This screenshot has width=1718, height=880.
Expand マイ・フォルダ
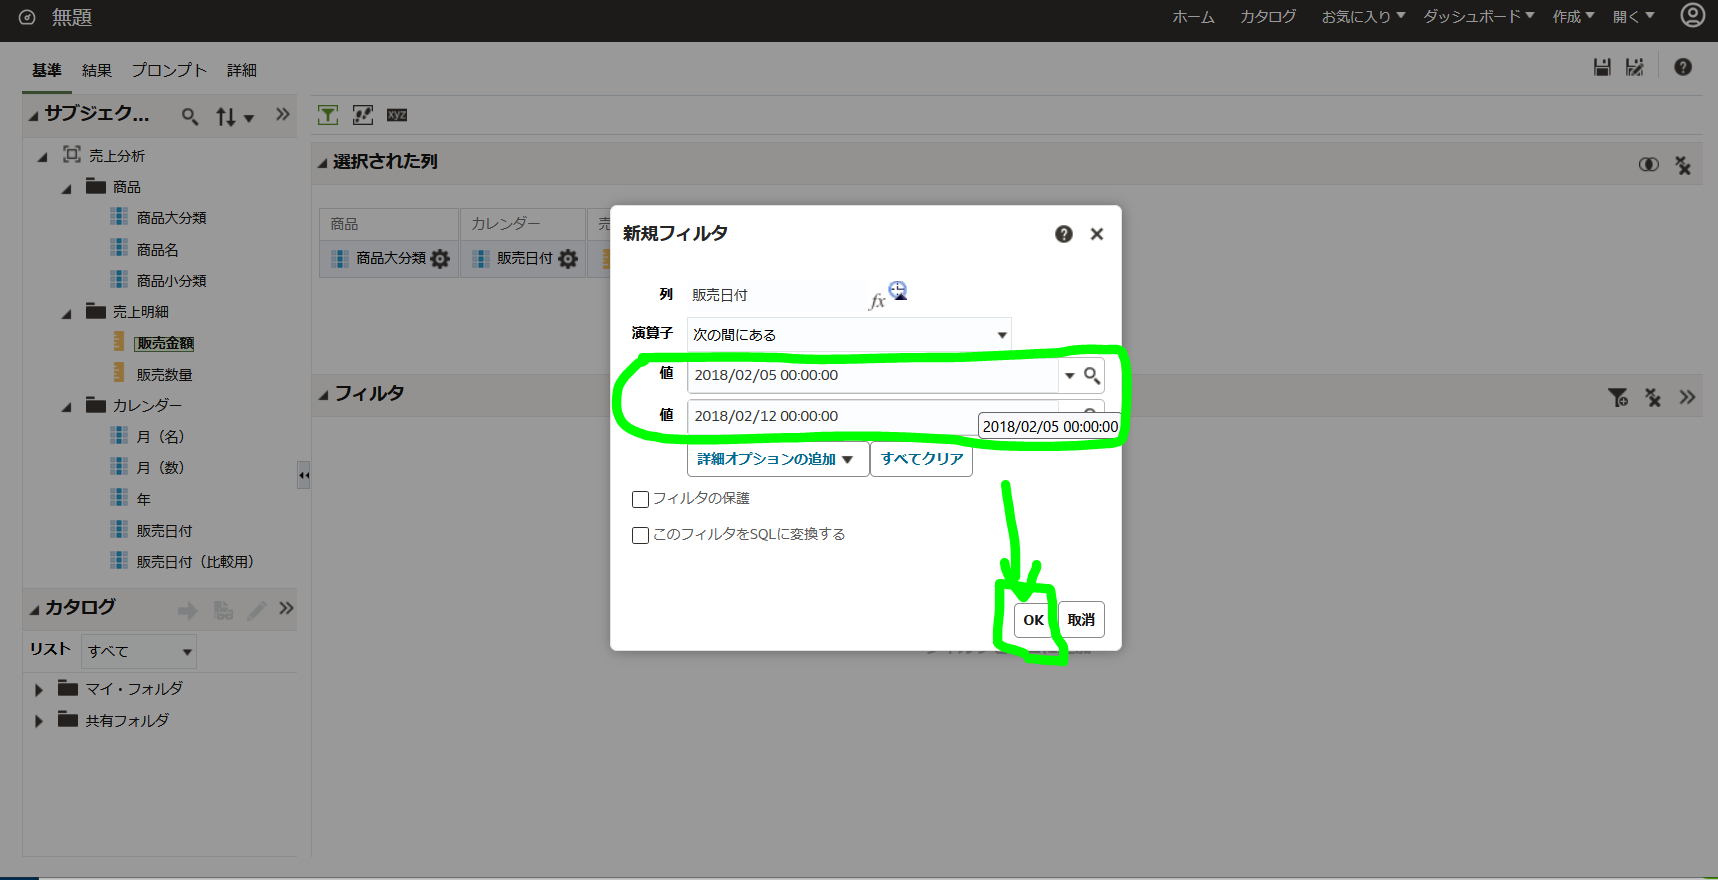tap(39, 690)
